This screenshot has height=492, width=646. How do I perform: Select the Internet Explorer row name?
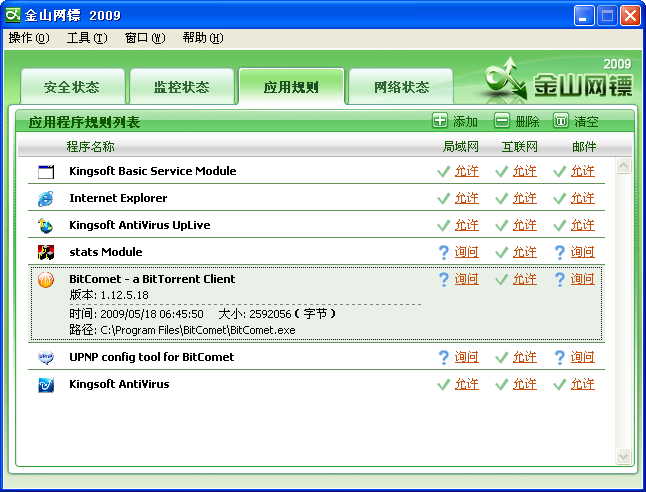pos(118,198)
